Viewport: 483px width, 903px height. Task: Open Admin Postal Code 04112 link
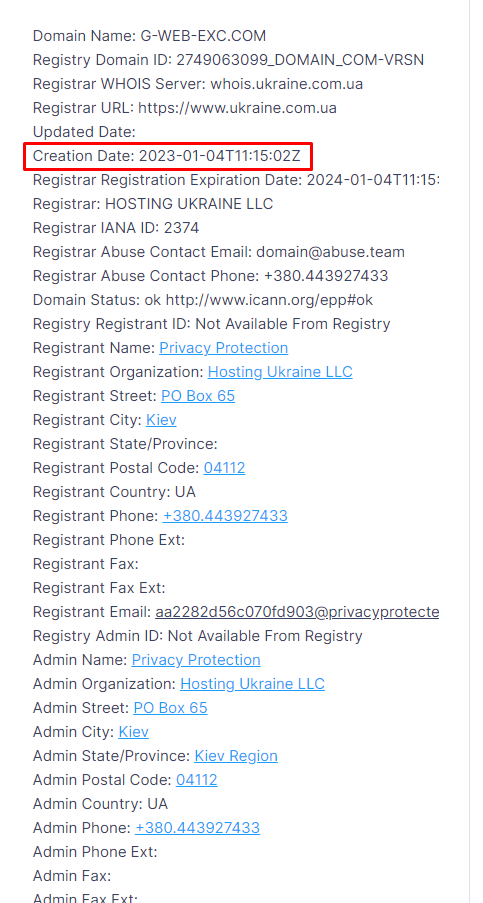point(197,780)
